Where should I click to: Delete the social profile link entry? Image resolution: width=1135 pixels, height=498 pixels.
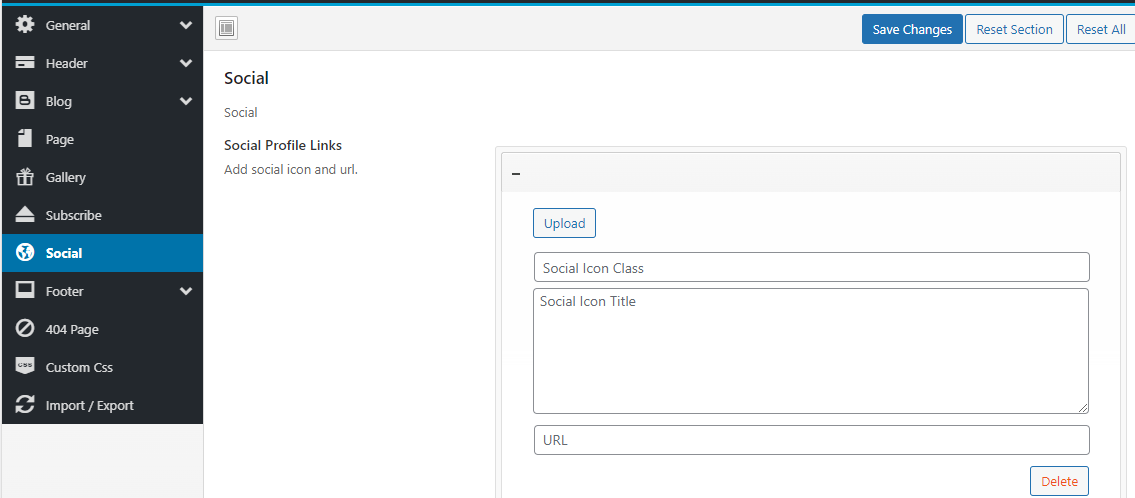pyautogui.click(x=1059, y=481)
